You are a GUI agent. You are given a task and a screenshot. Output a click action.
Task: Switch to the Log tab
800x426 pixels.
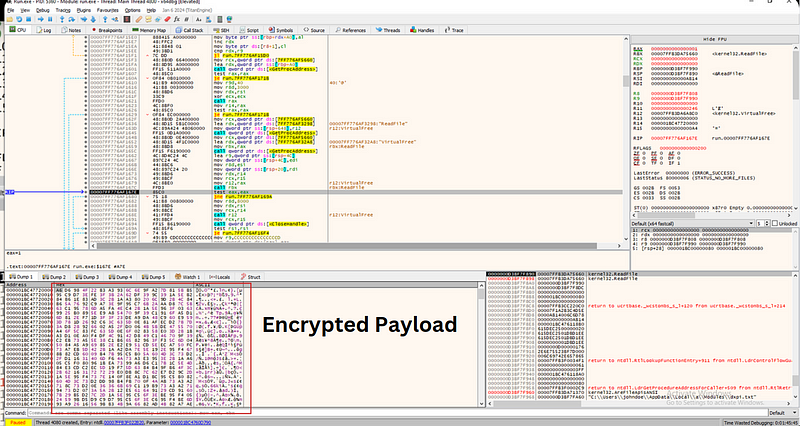click(x=44, y=30)
